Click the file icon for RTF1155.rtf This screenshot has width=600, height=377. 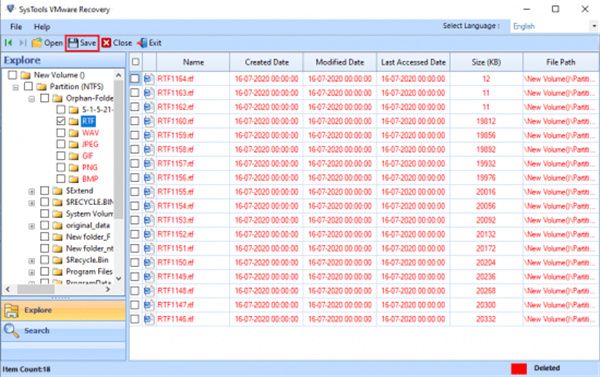tap(149, 192)
